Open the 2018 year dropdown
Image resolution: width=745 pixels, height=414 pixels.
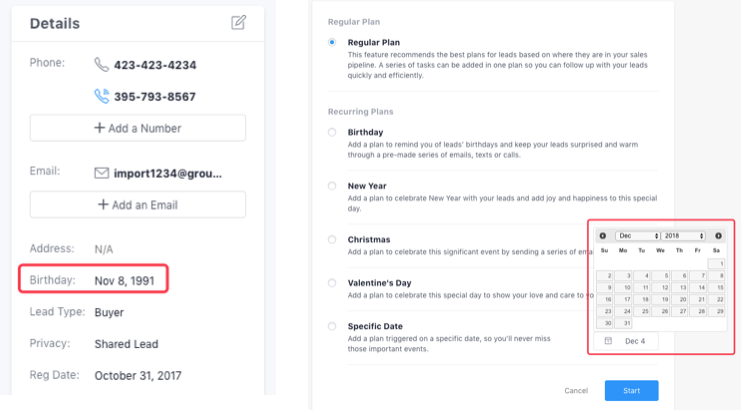tap(683, 236)
